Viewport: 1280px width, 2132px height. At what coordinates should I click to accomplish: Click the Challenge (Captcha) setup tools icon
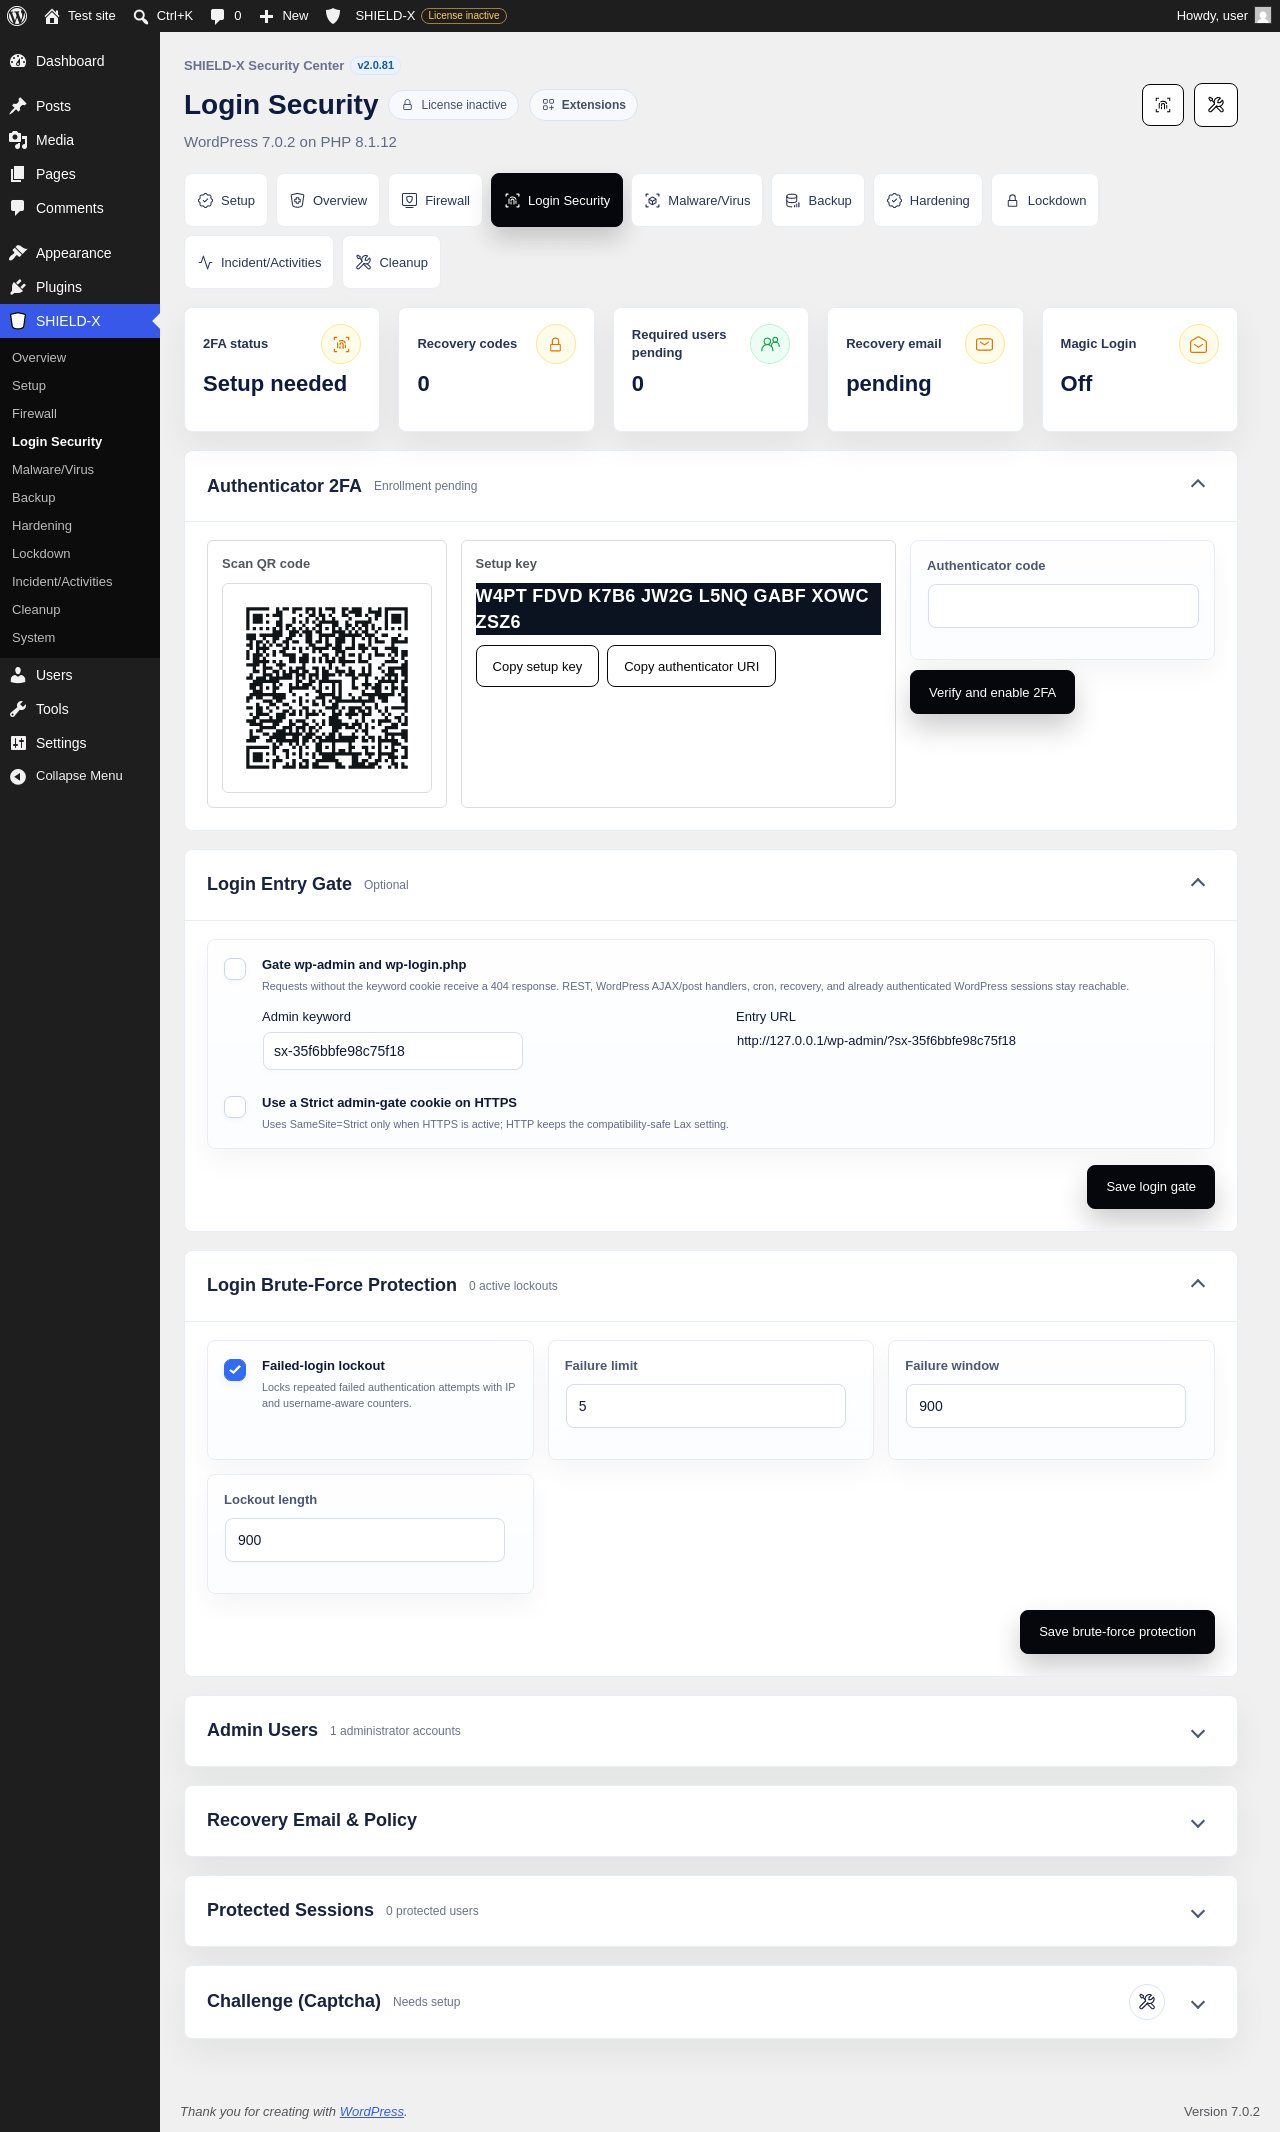tap(1147, 2002)
